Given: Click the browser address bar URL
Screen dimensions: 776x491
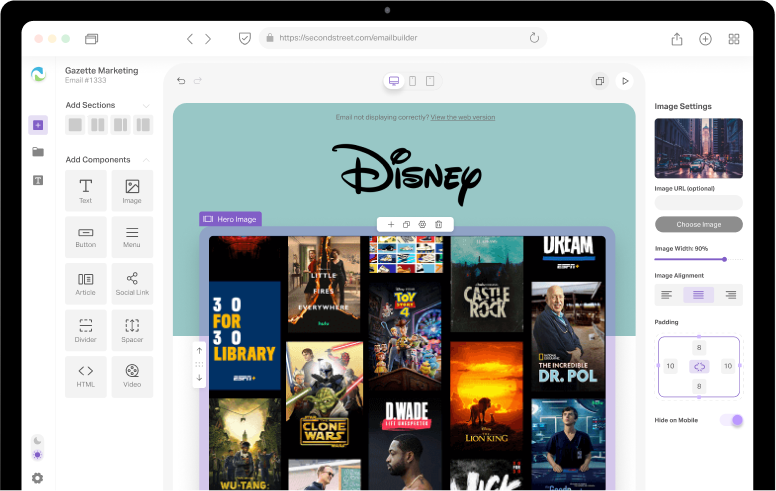Looking at the screenshot, I should click(x=348, y=38).
